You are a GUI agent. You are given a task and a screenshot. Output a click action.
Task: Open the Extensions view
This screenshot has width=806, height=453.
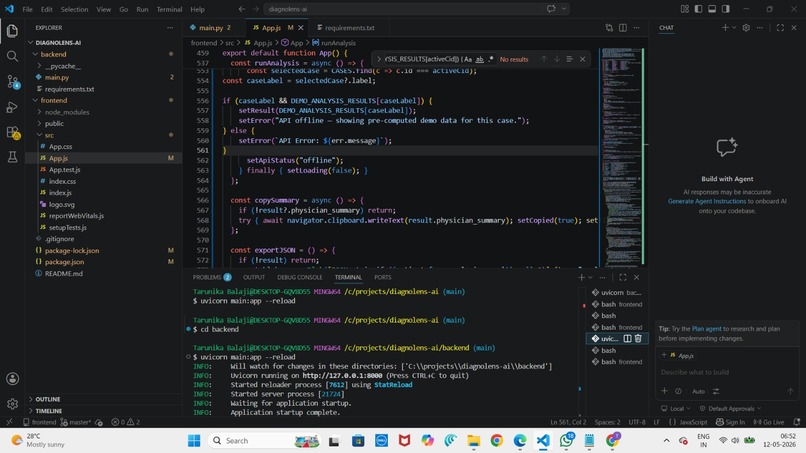tap(12, 132)
